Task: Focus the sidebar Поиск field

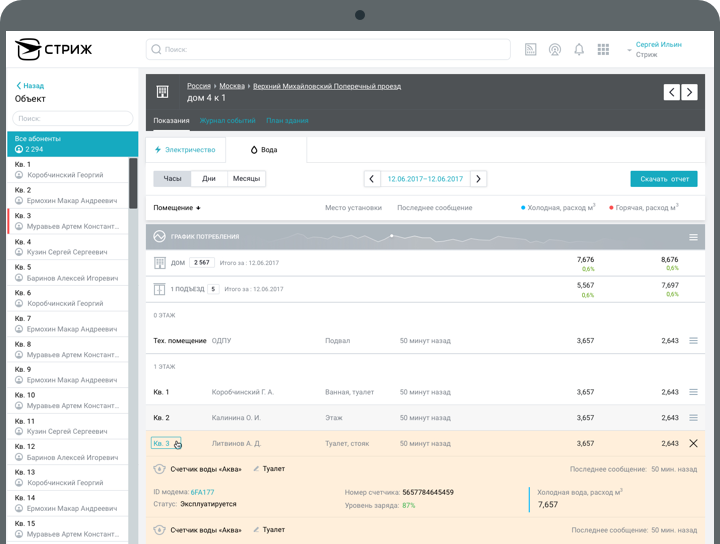Action: 73,118
